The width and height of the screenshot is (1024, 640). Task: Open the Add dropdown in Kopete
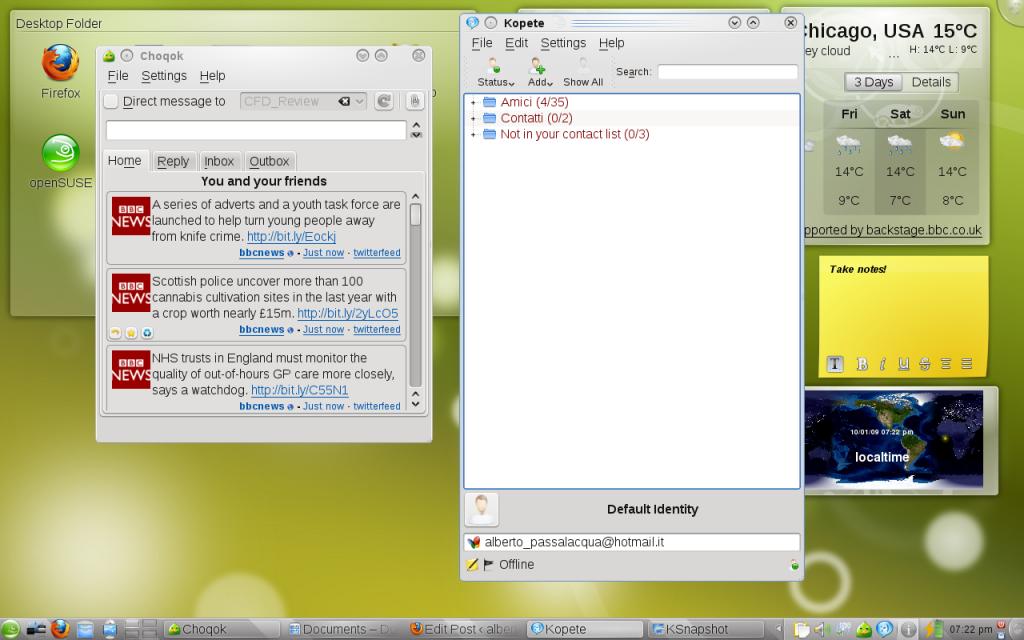[x=539, y=72]
